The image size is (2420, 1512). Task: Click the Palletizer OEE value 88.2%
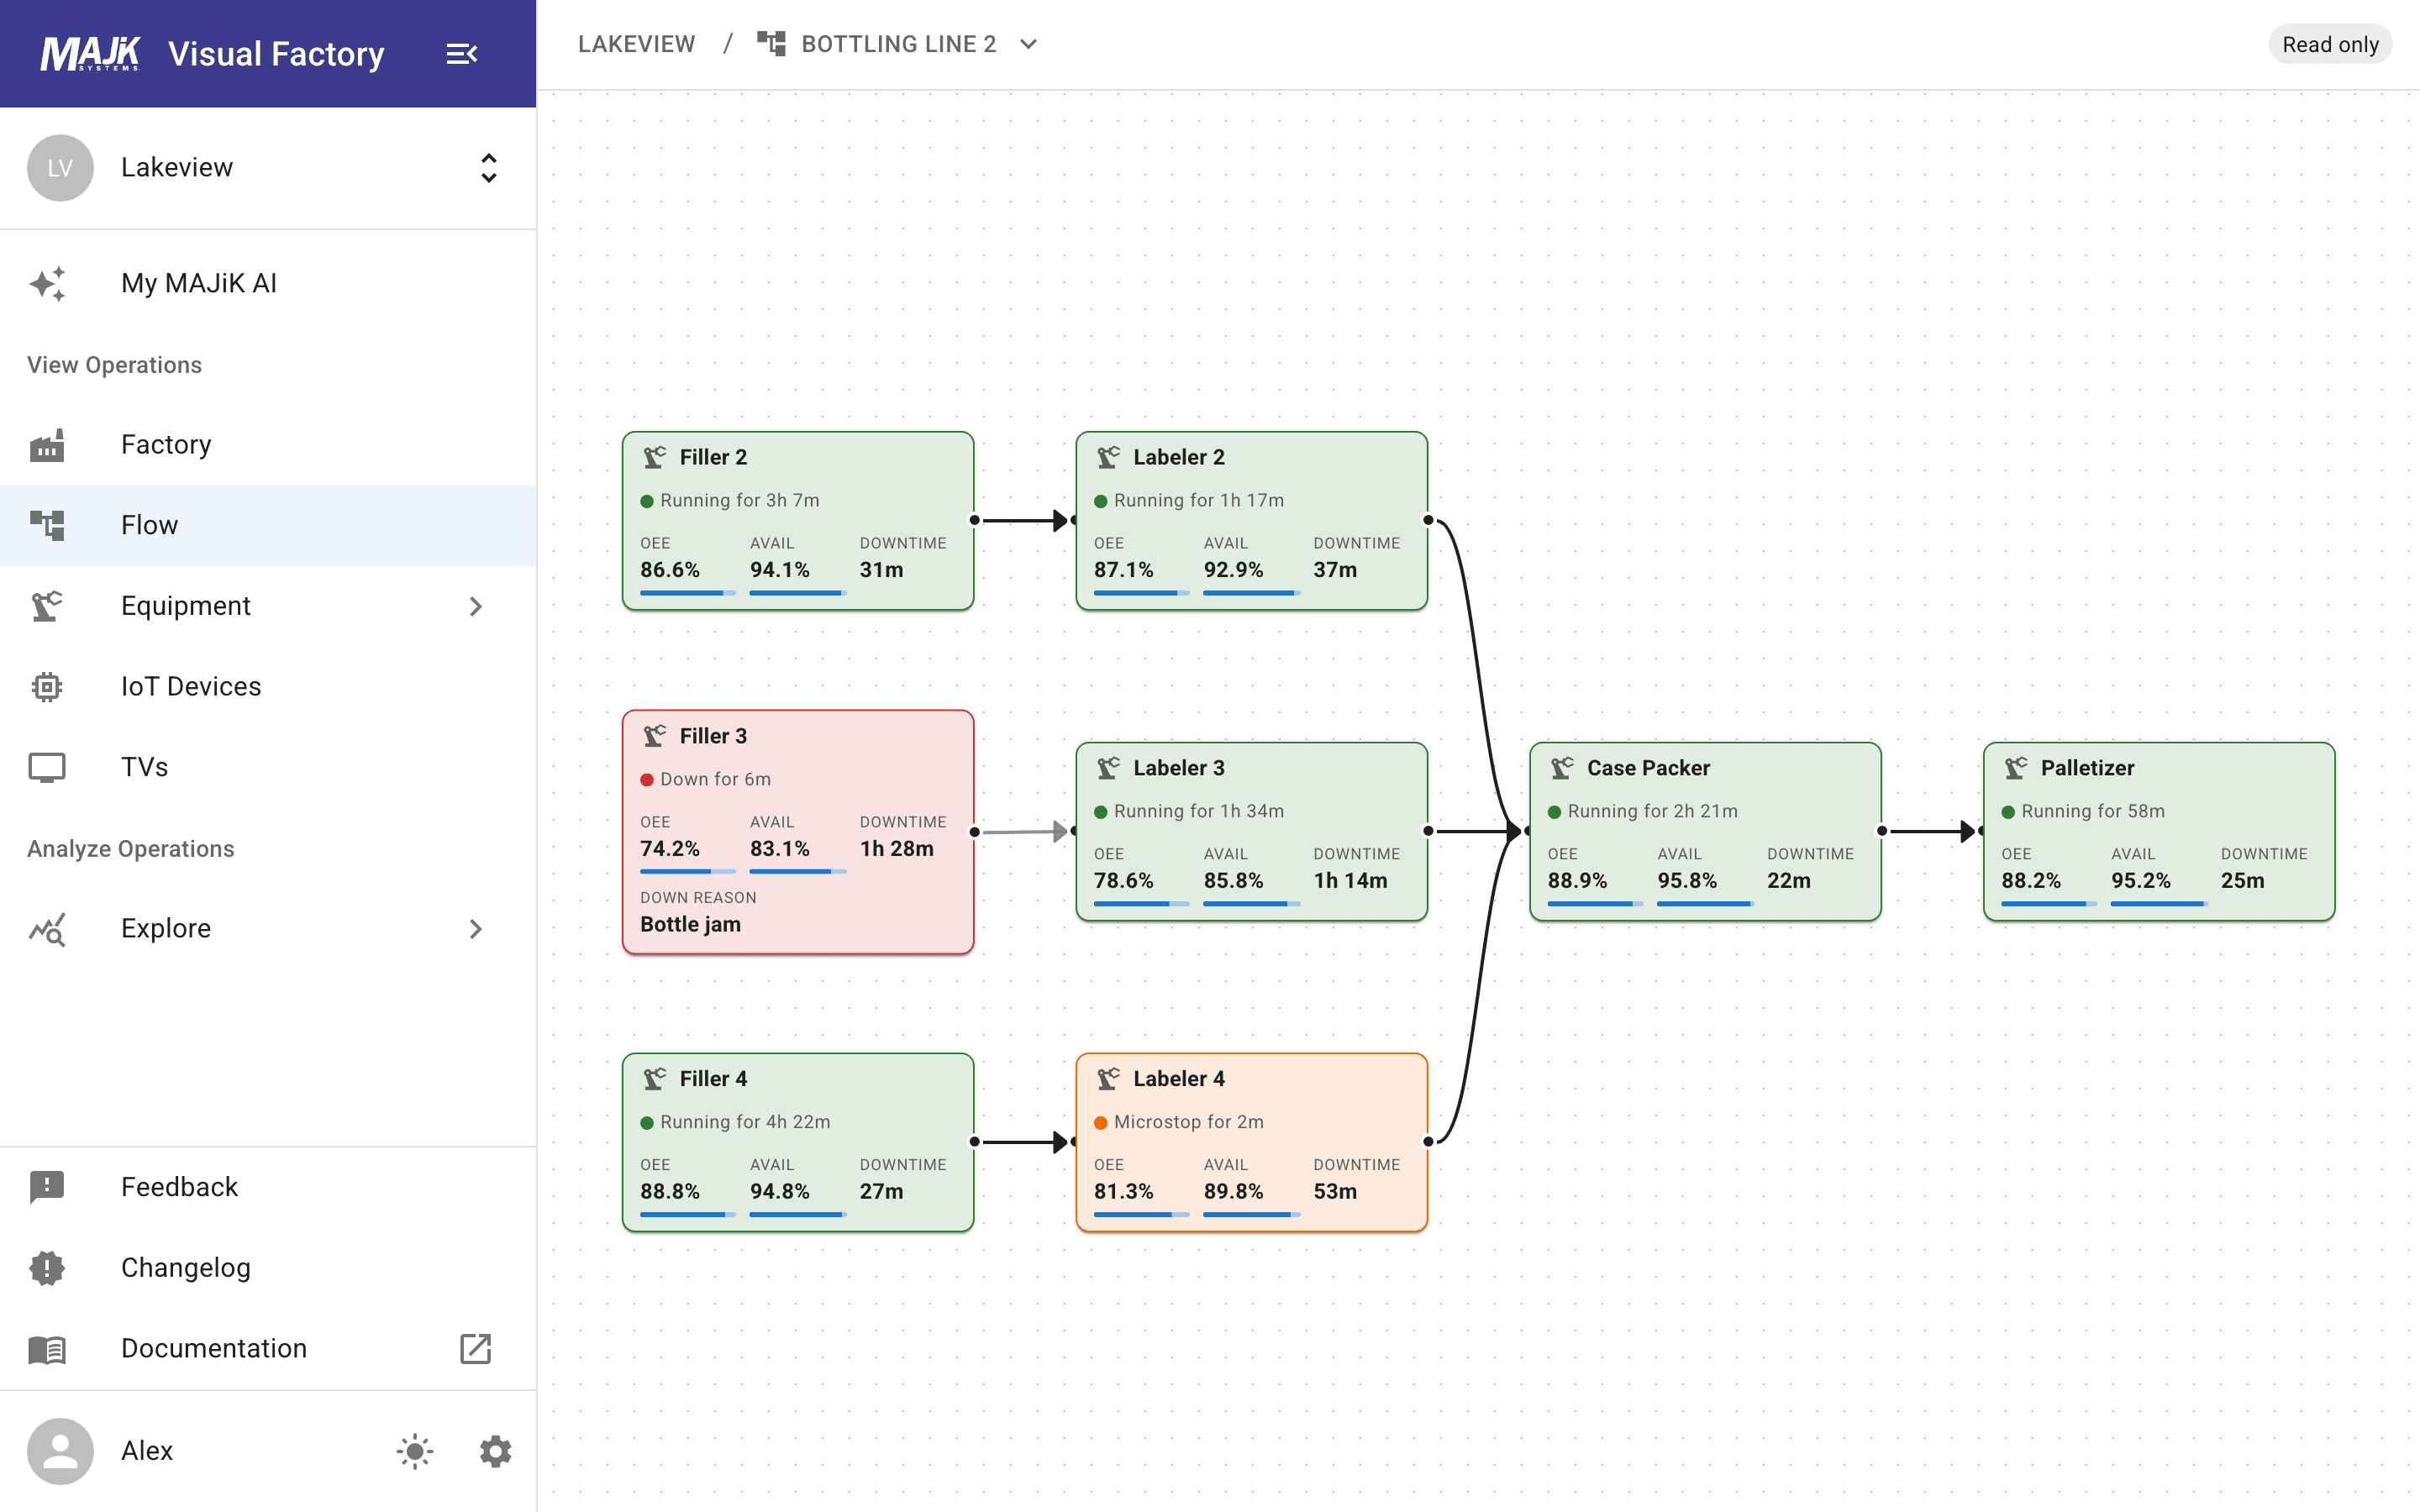coord(2030,881)
